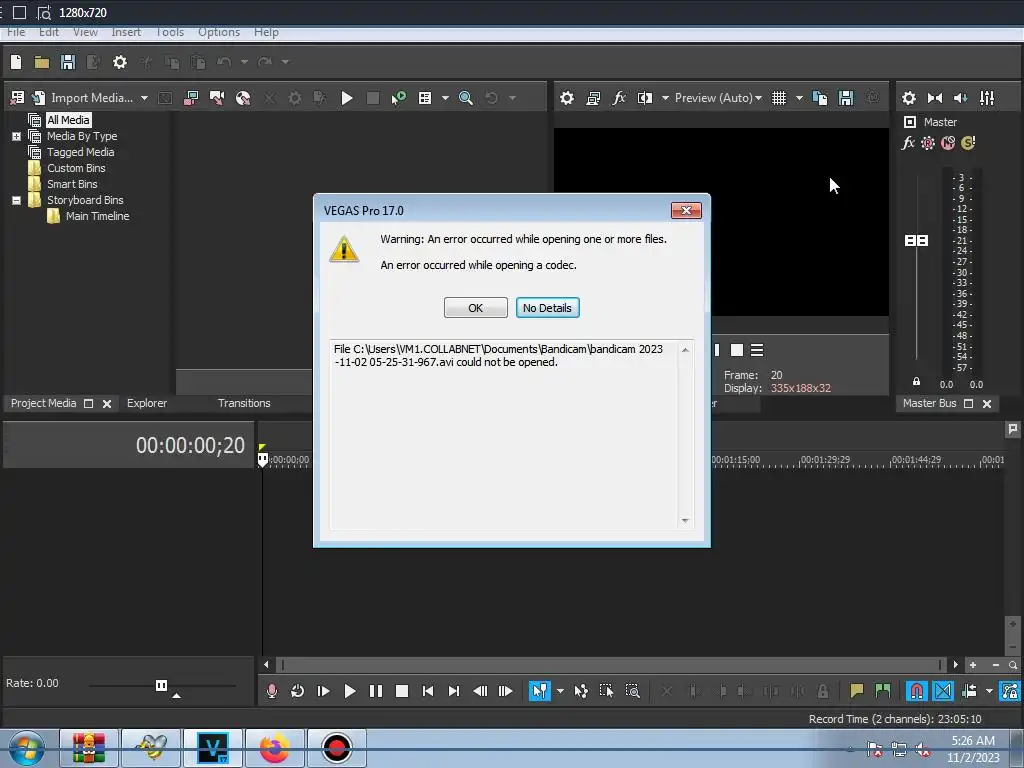Expand the Media By Type node
The width and height of the screenshot is (1024, 768).
[x=16, y=136]
